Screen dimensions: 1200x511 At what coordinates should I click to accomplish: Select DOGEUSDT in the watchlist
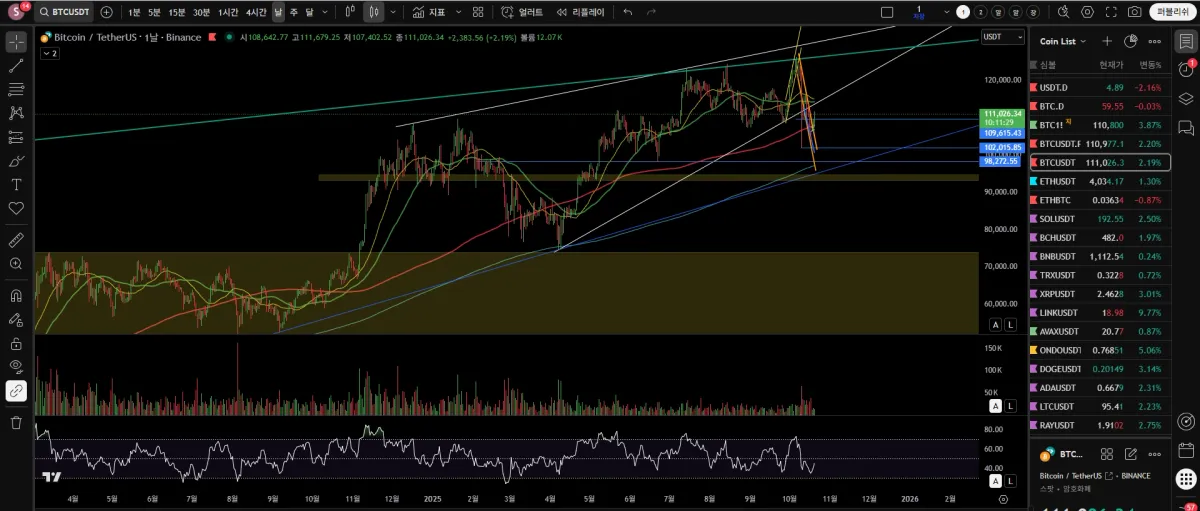tap(1100, 369)
